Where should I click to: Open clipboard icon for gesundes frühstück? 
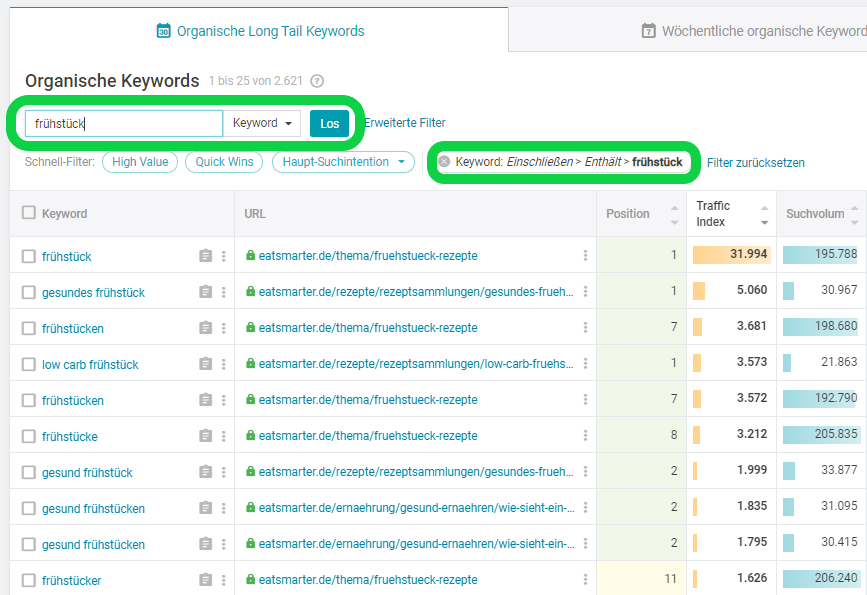pos(205,291)
